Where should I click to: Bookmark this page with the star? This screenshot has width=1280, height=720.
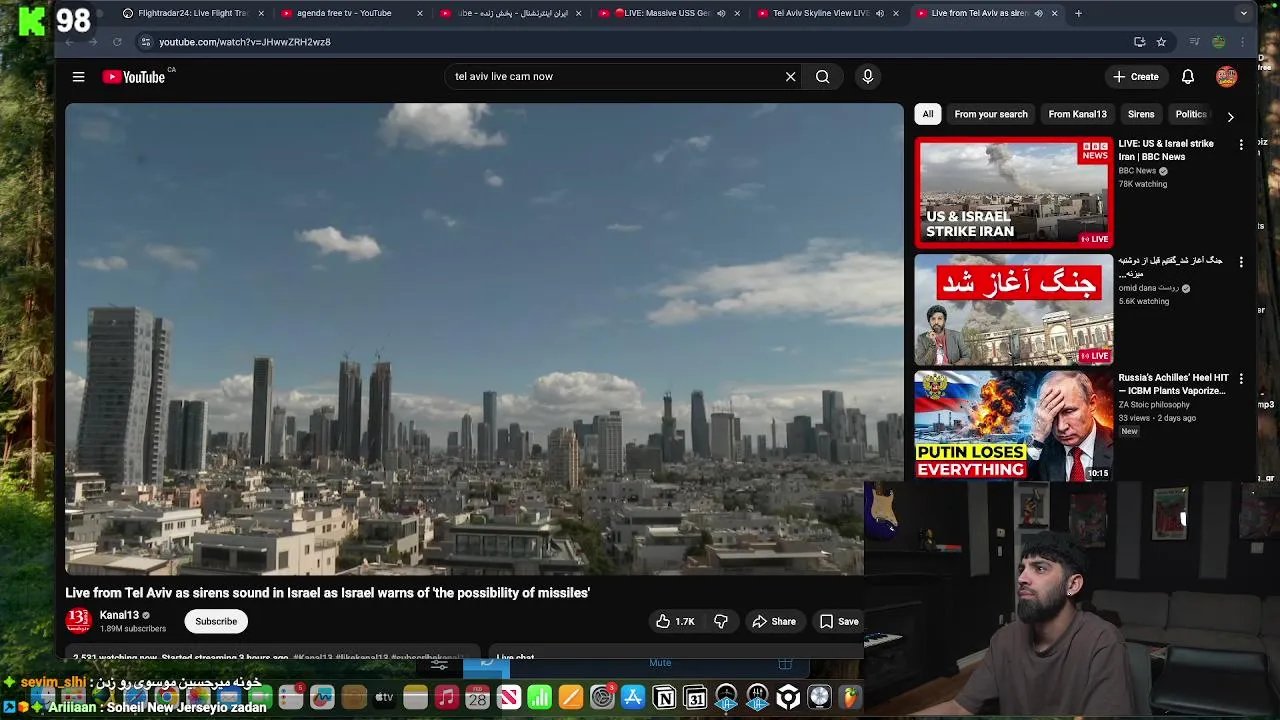click(1161, 42)
